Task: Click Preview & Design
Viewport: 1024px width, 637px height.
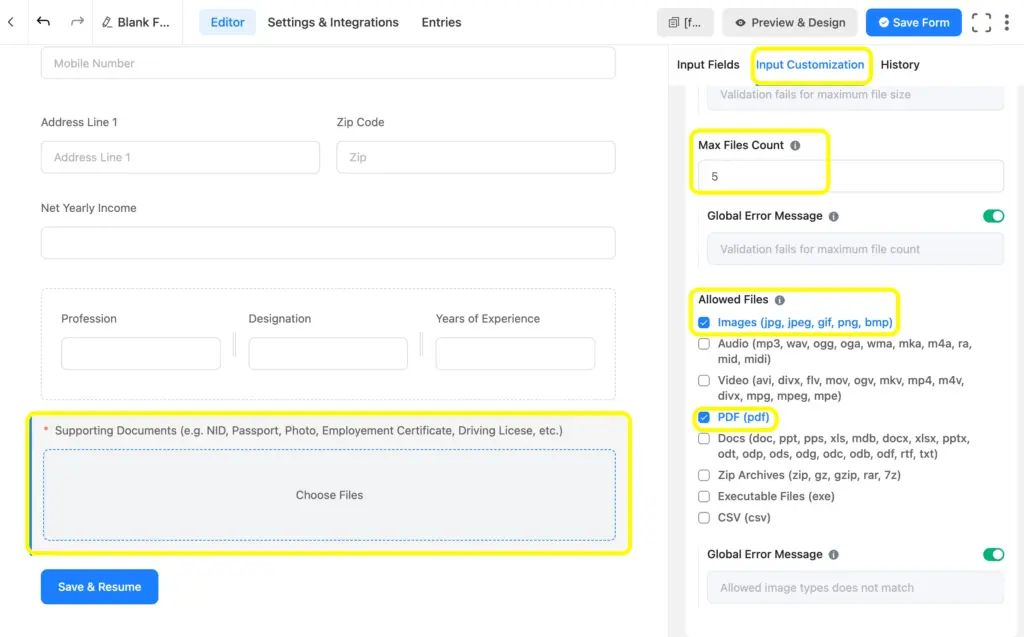Action: [x=789, y=21]
